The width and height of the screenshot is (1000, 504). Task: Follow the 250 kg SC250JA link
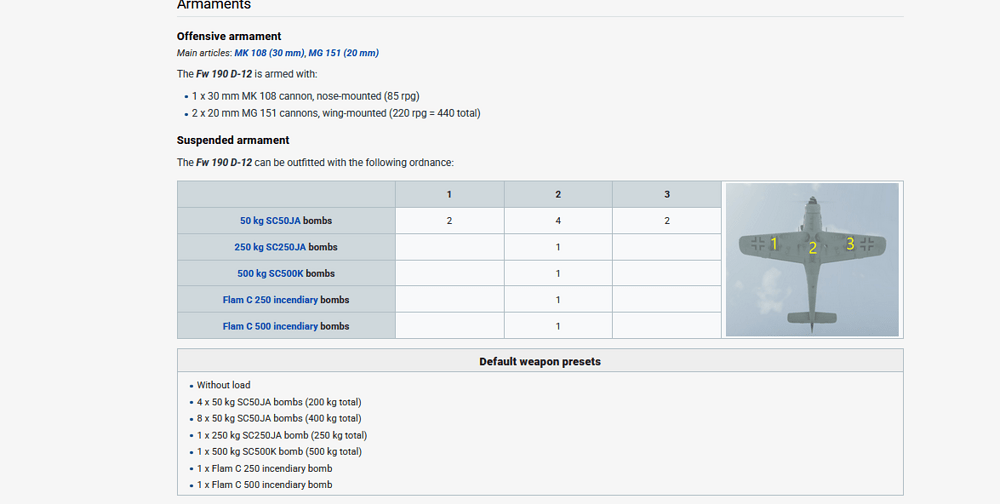270,247
